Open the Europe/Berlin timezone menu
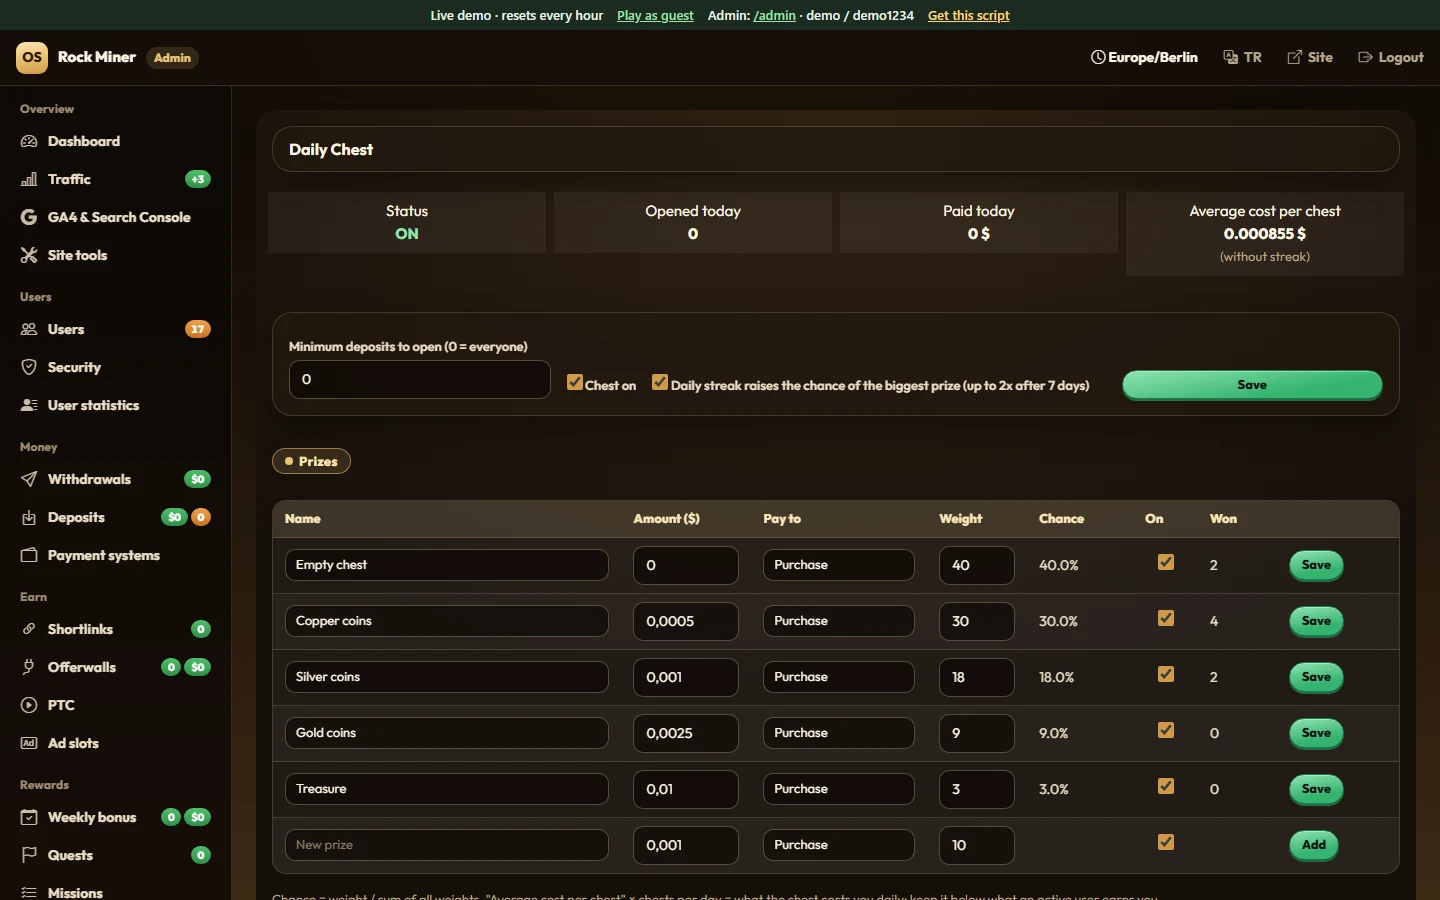Viewport: 1440px width, 900px height. 1144,57
